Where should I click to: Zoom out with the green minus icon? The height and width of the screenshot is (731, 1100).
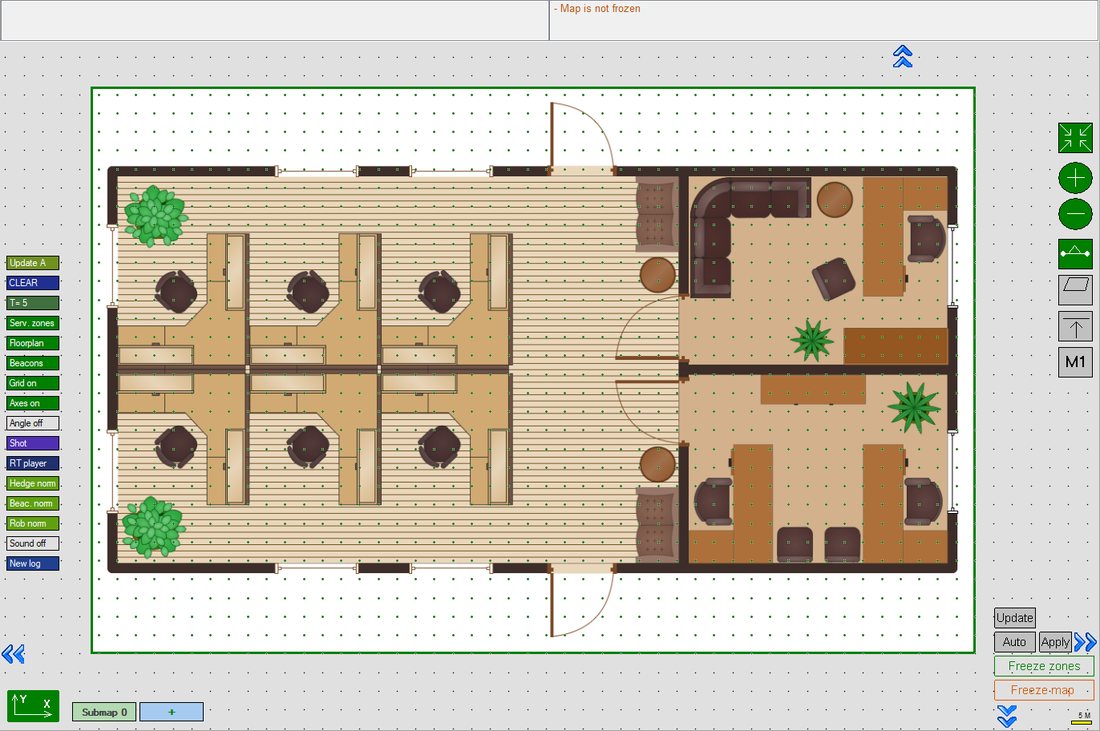[x=1075, y=213]
